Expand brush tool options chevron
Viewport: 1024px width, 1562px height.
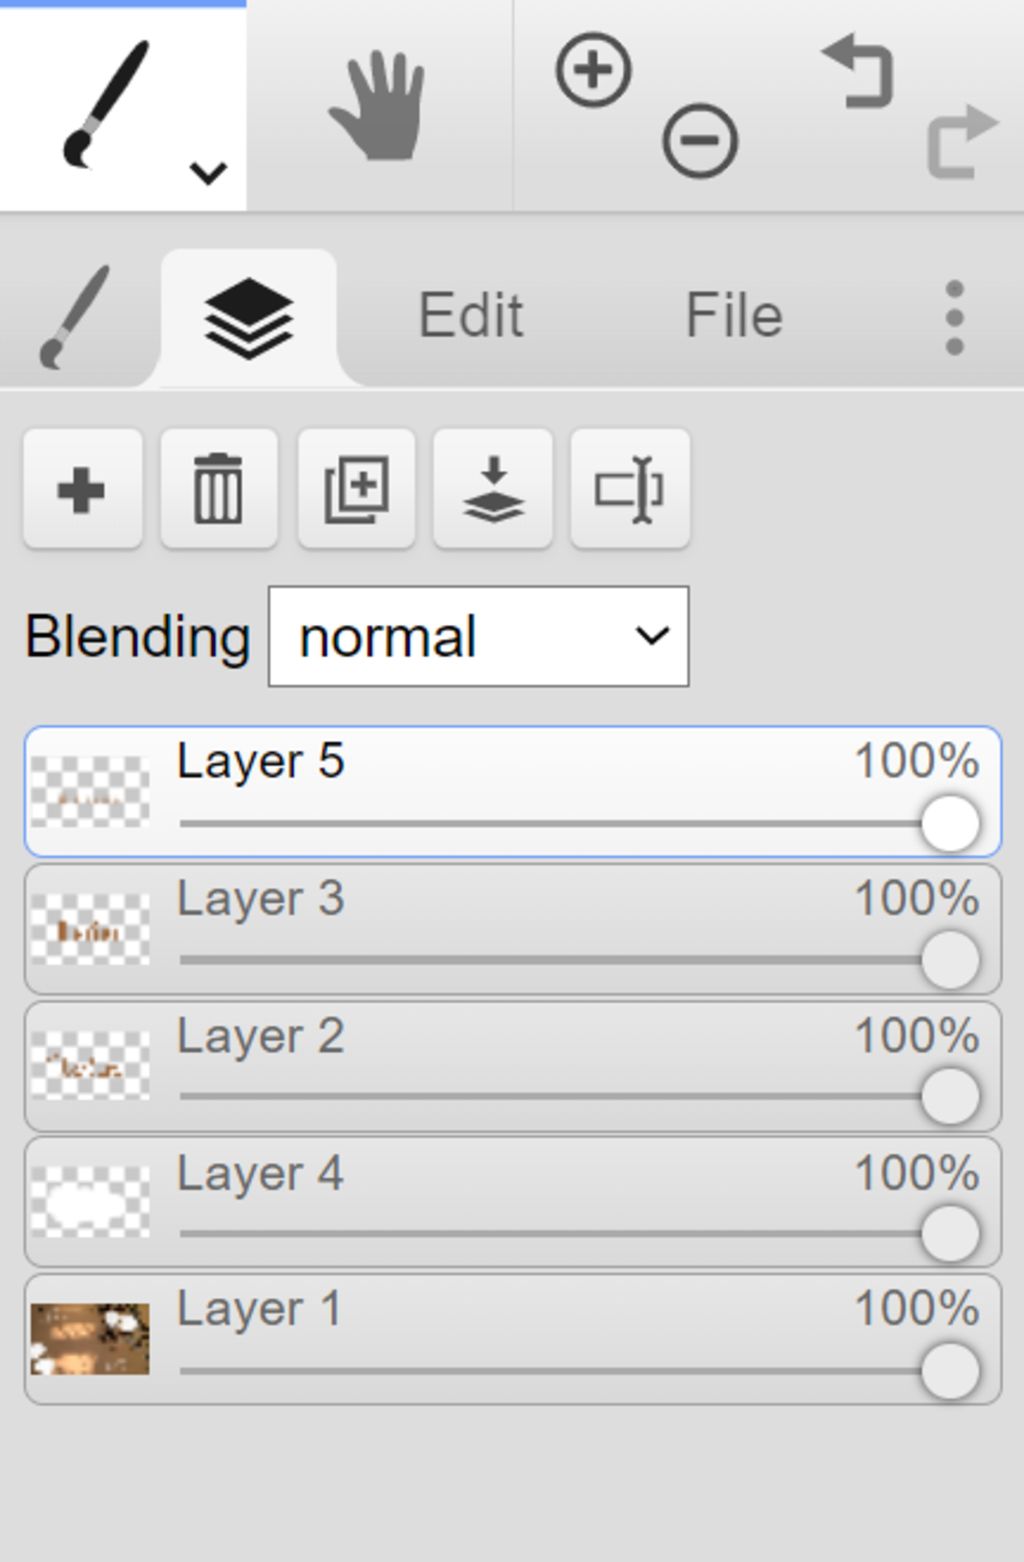pos(208,173)
